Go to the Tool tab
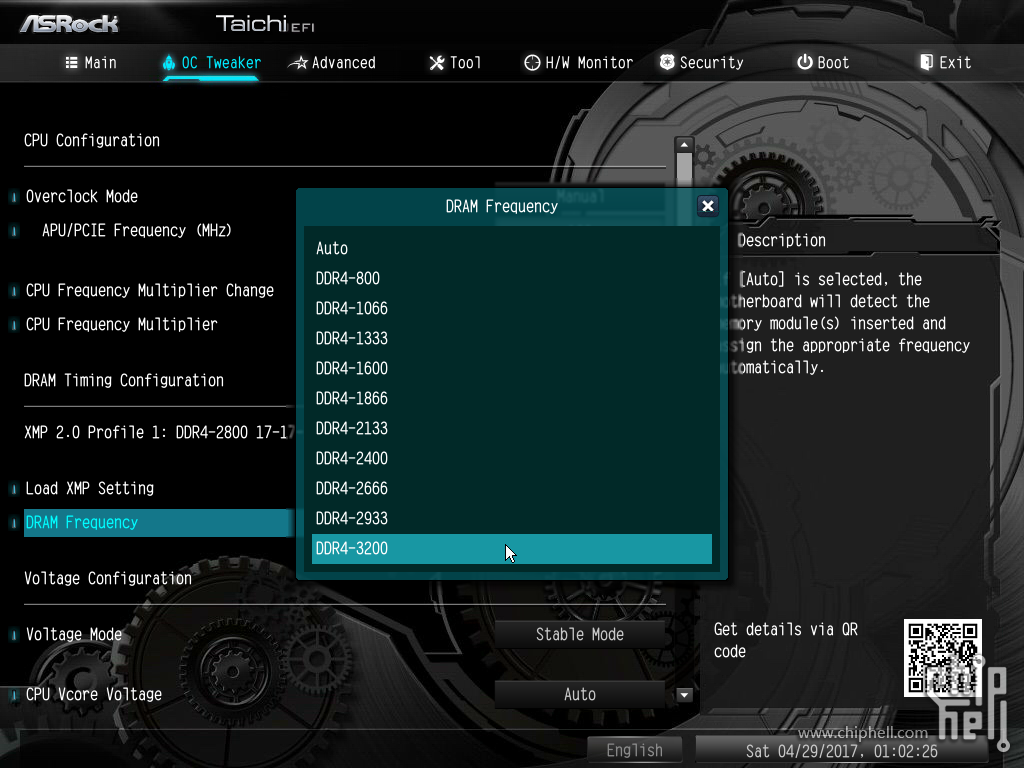The width and height of the screenshot is (1024, 768). click(455, 63)
